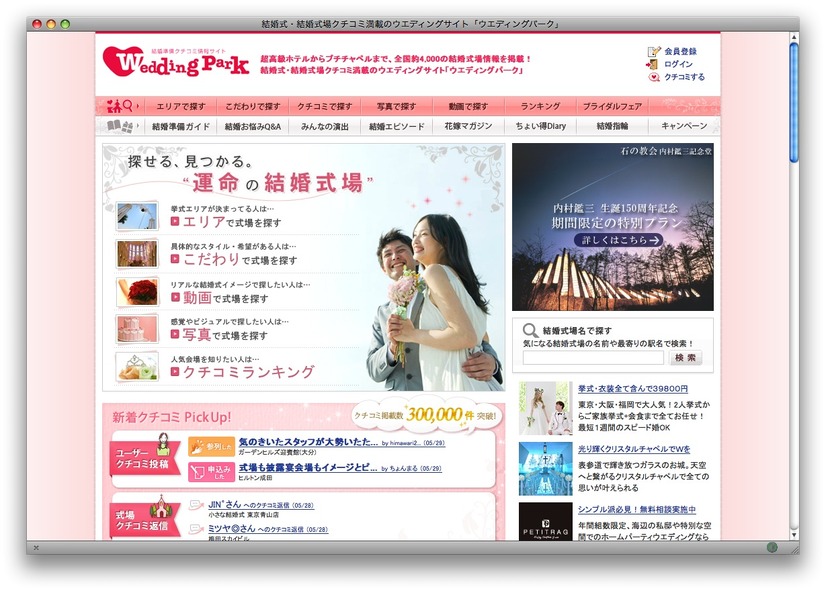Click the couple search icon in pink navigation bar

tap(120, 106)
